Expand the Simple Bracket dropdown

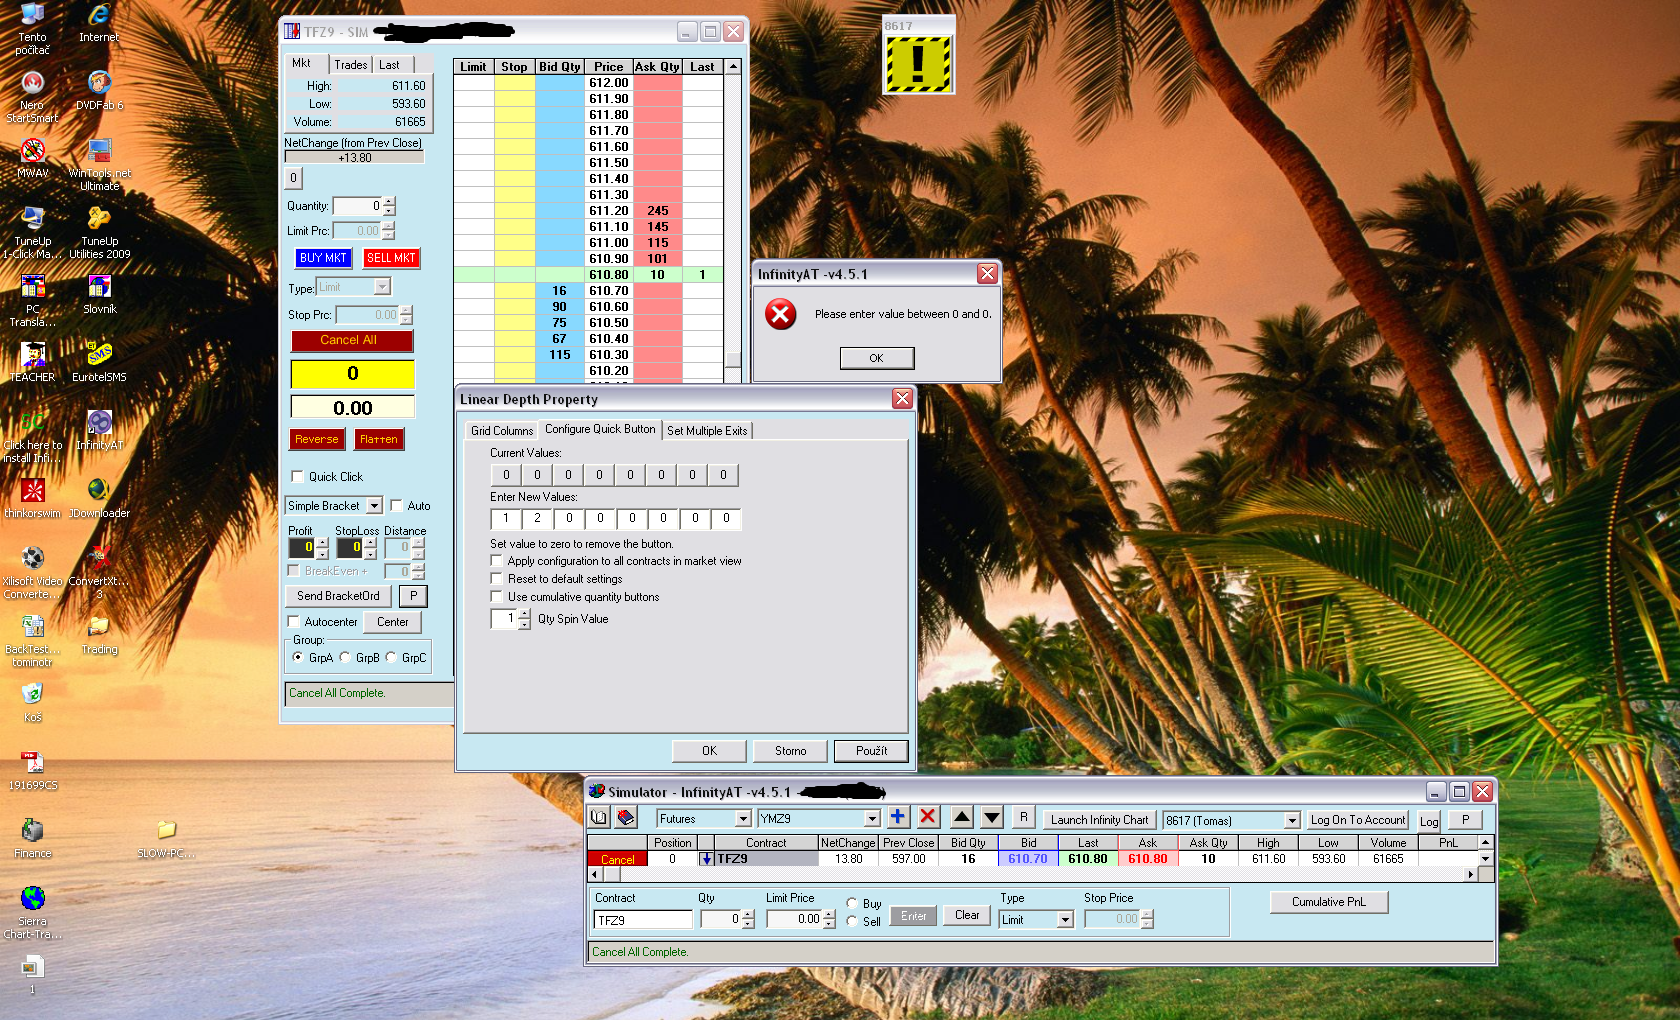pyautogui.click(x=373, y=506)
